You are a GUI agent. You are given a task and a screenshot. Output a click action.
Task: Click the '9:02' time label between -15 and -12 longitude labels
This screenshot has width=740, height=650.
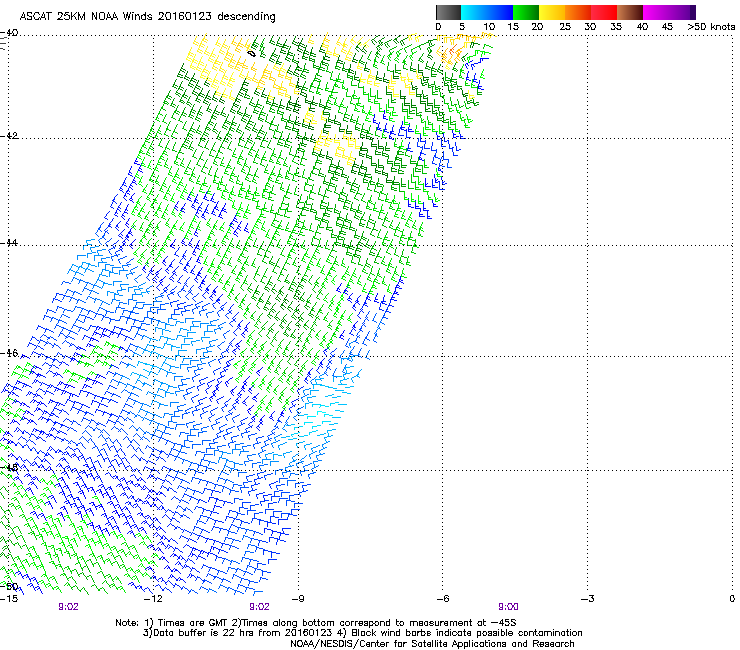click(68, 607)
